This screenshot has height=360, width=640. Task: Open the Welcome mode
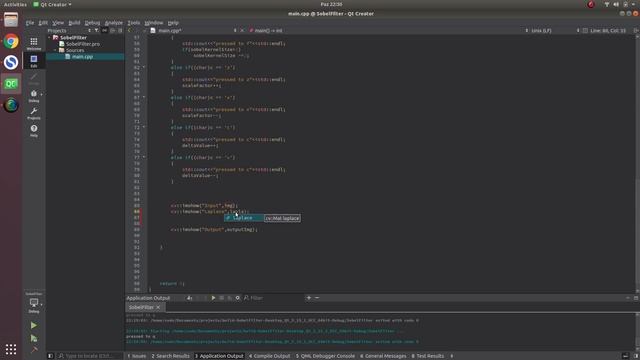coord(34,43)
